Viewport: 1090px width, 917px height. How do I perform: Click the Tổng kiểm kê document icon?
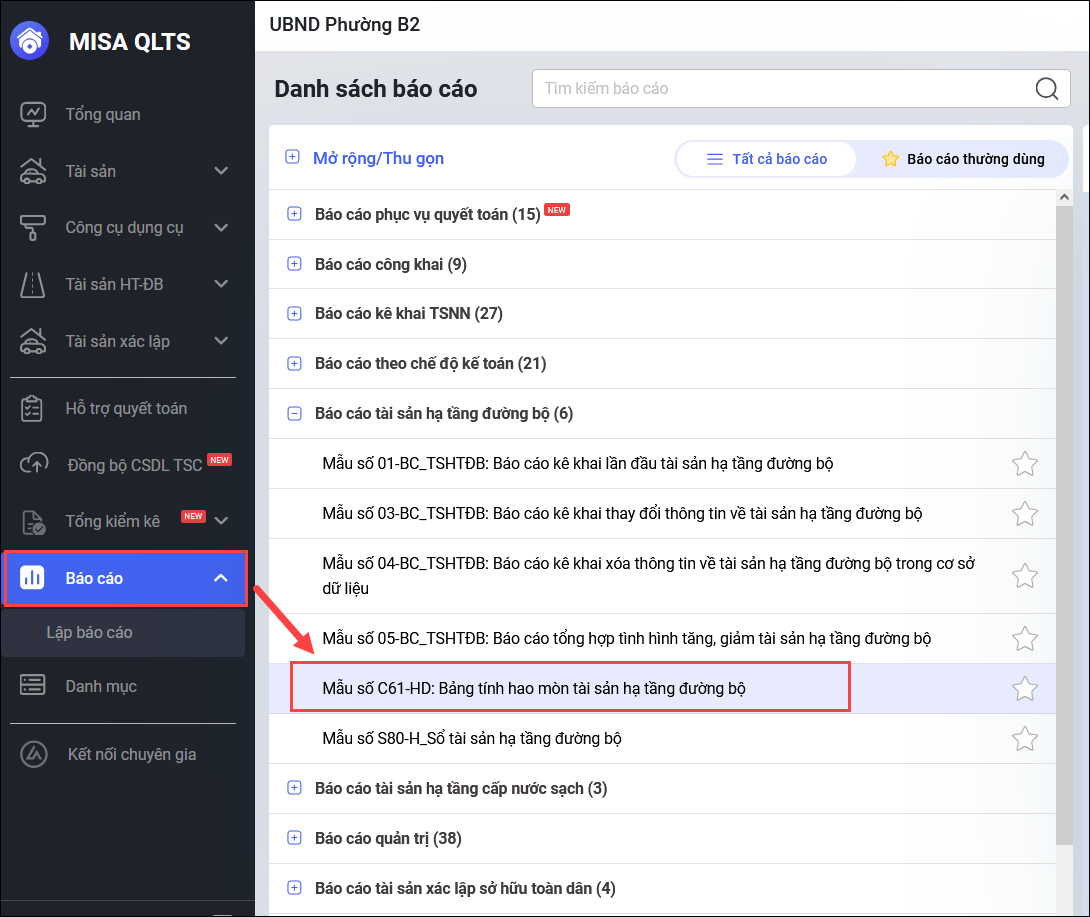coord(33,521)
